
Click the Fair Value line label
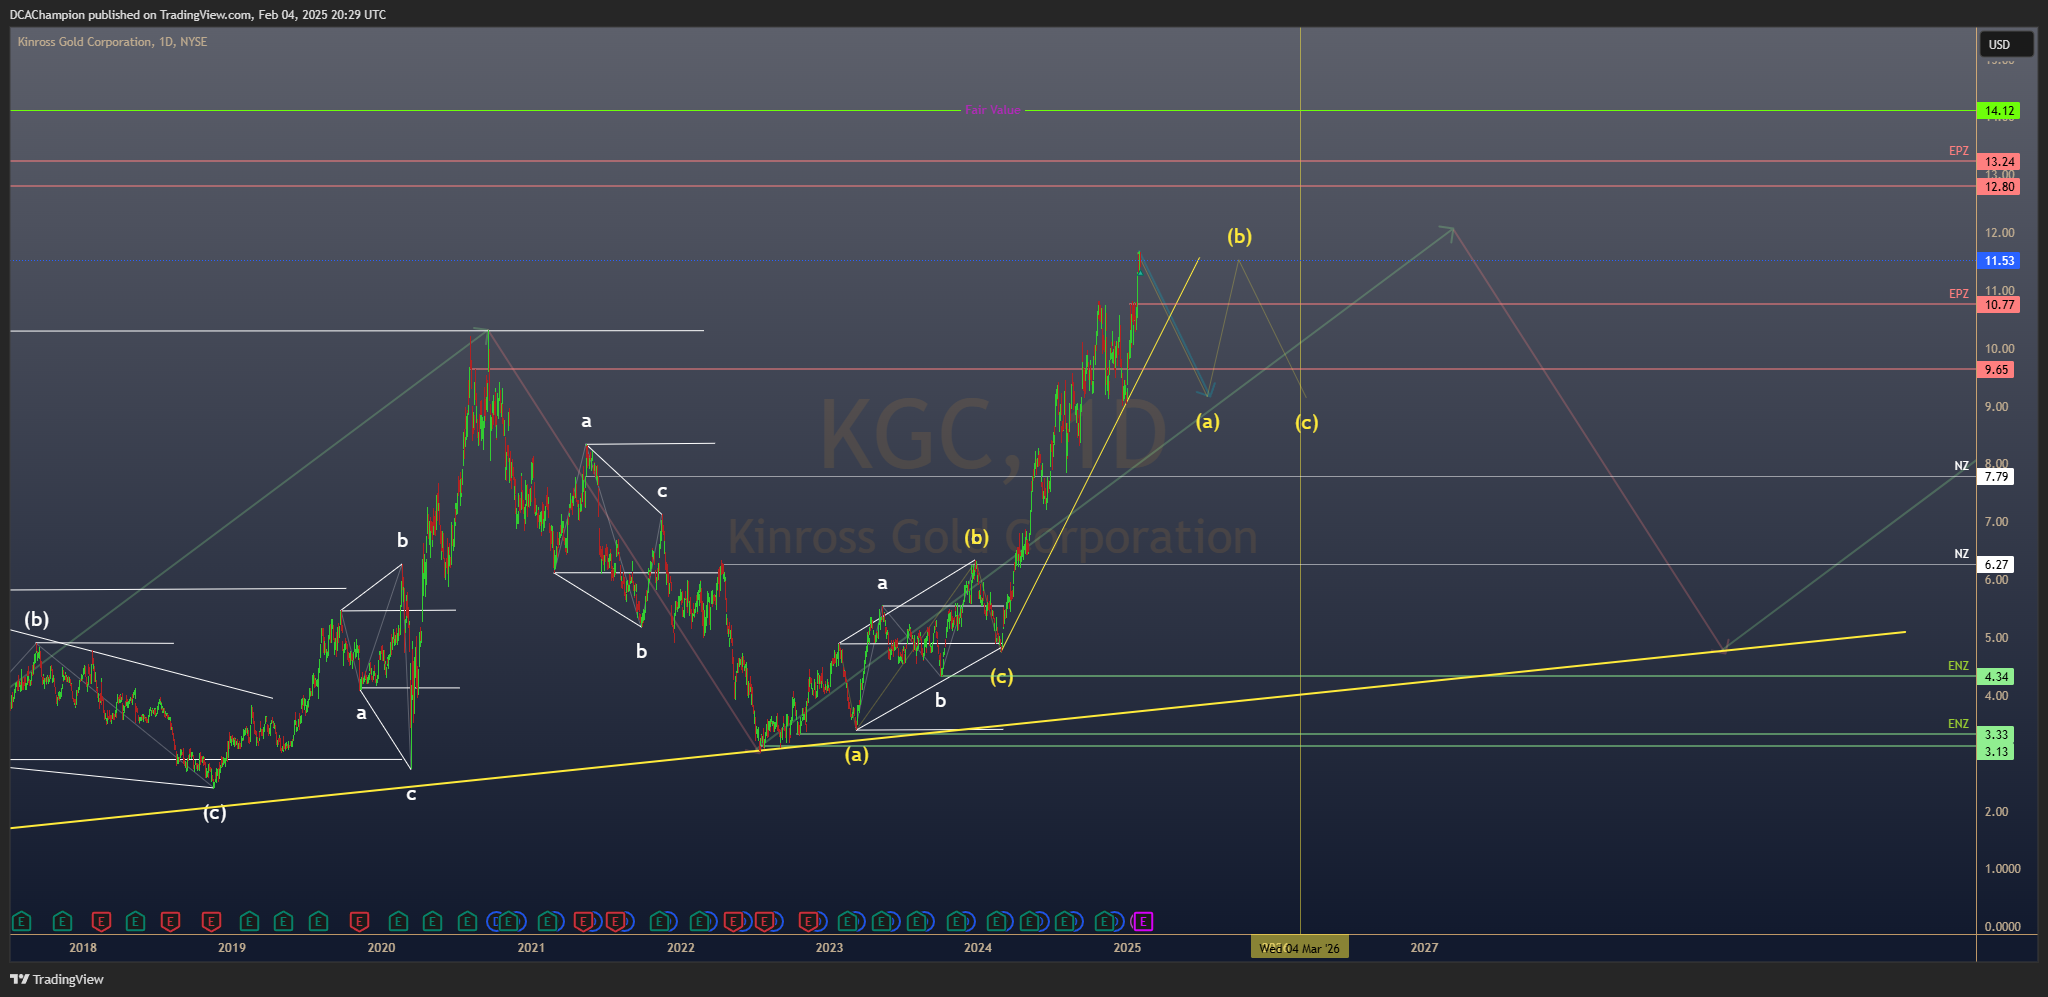click(992, 110)
